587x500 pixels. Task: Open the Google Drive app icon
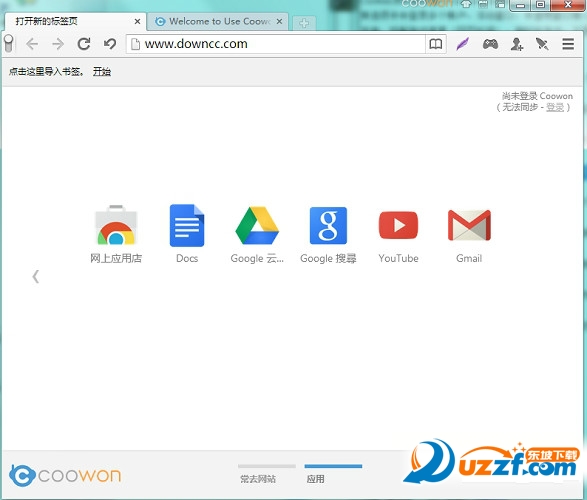(x=257, y=225)
